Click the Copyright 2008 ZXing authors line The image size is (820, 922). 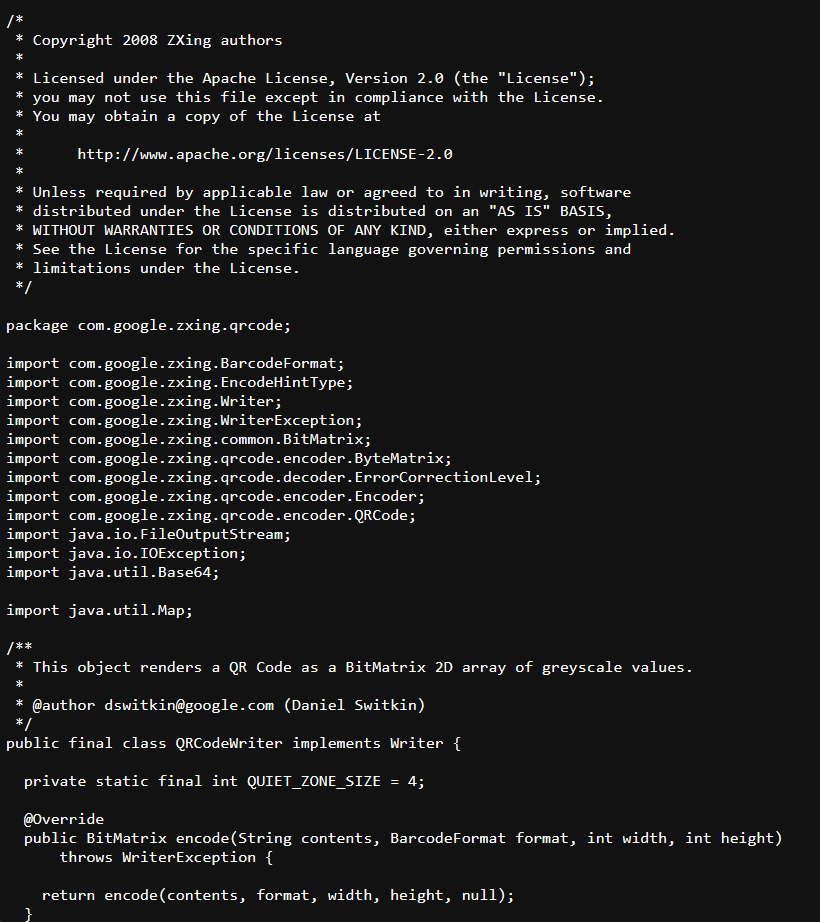pos(157,41)
